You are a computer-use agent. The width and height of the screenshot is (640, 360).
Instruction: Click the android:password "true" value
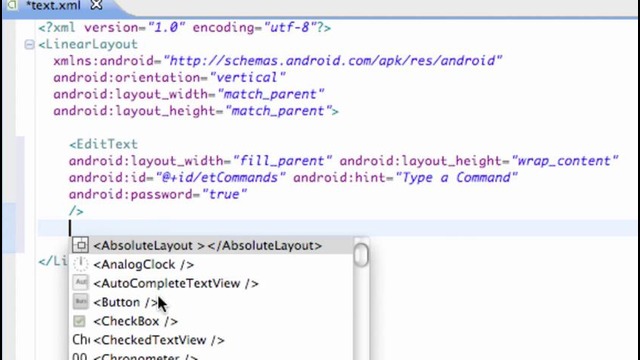(224, 194)
